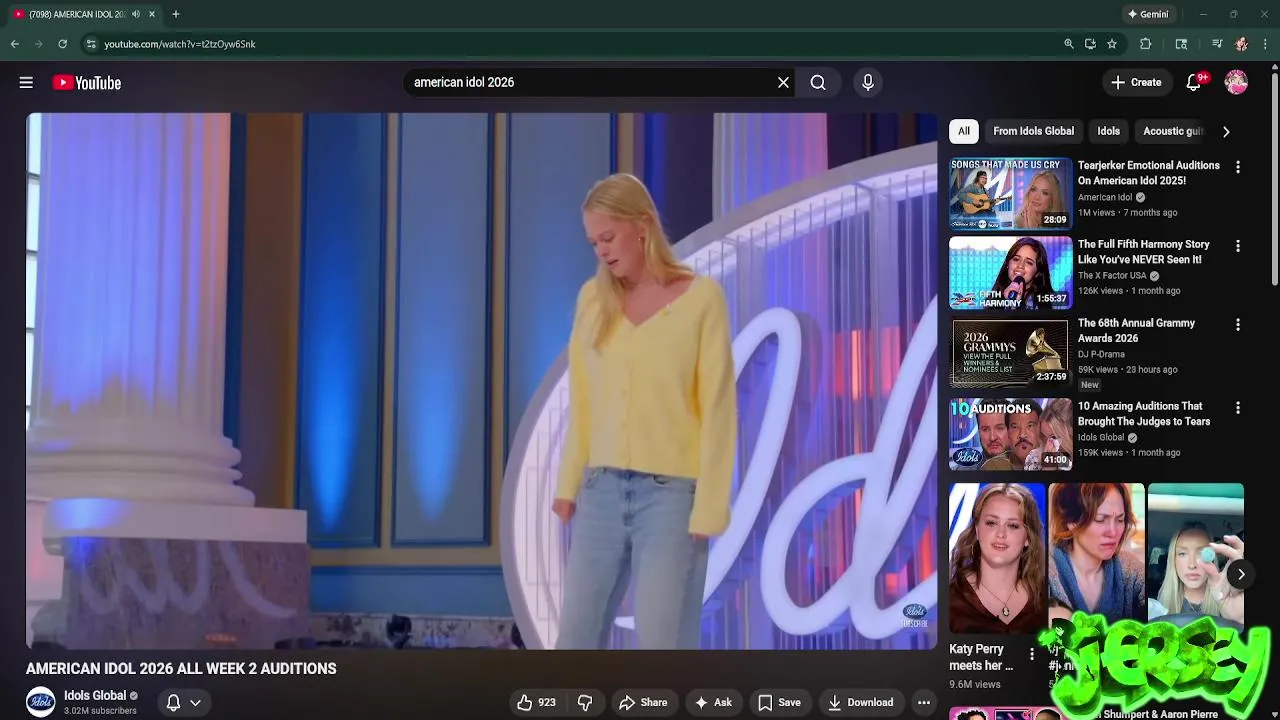Open Full Fifth Harmony Story thumbnail
The image size is (1280, 720).
point(1010,272)
